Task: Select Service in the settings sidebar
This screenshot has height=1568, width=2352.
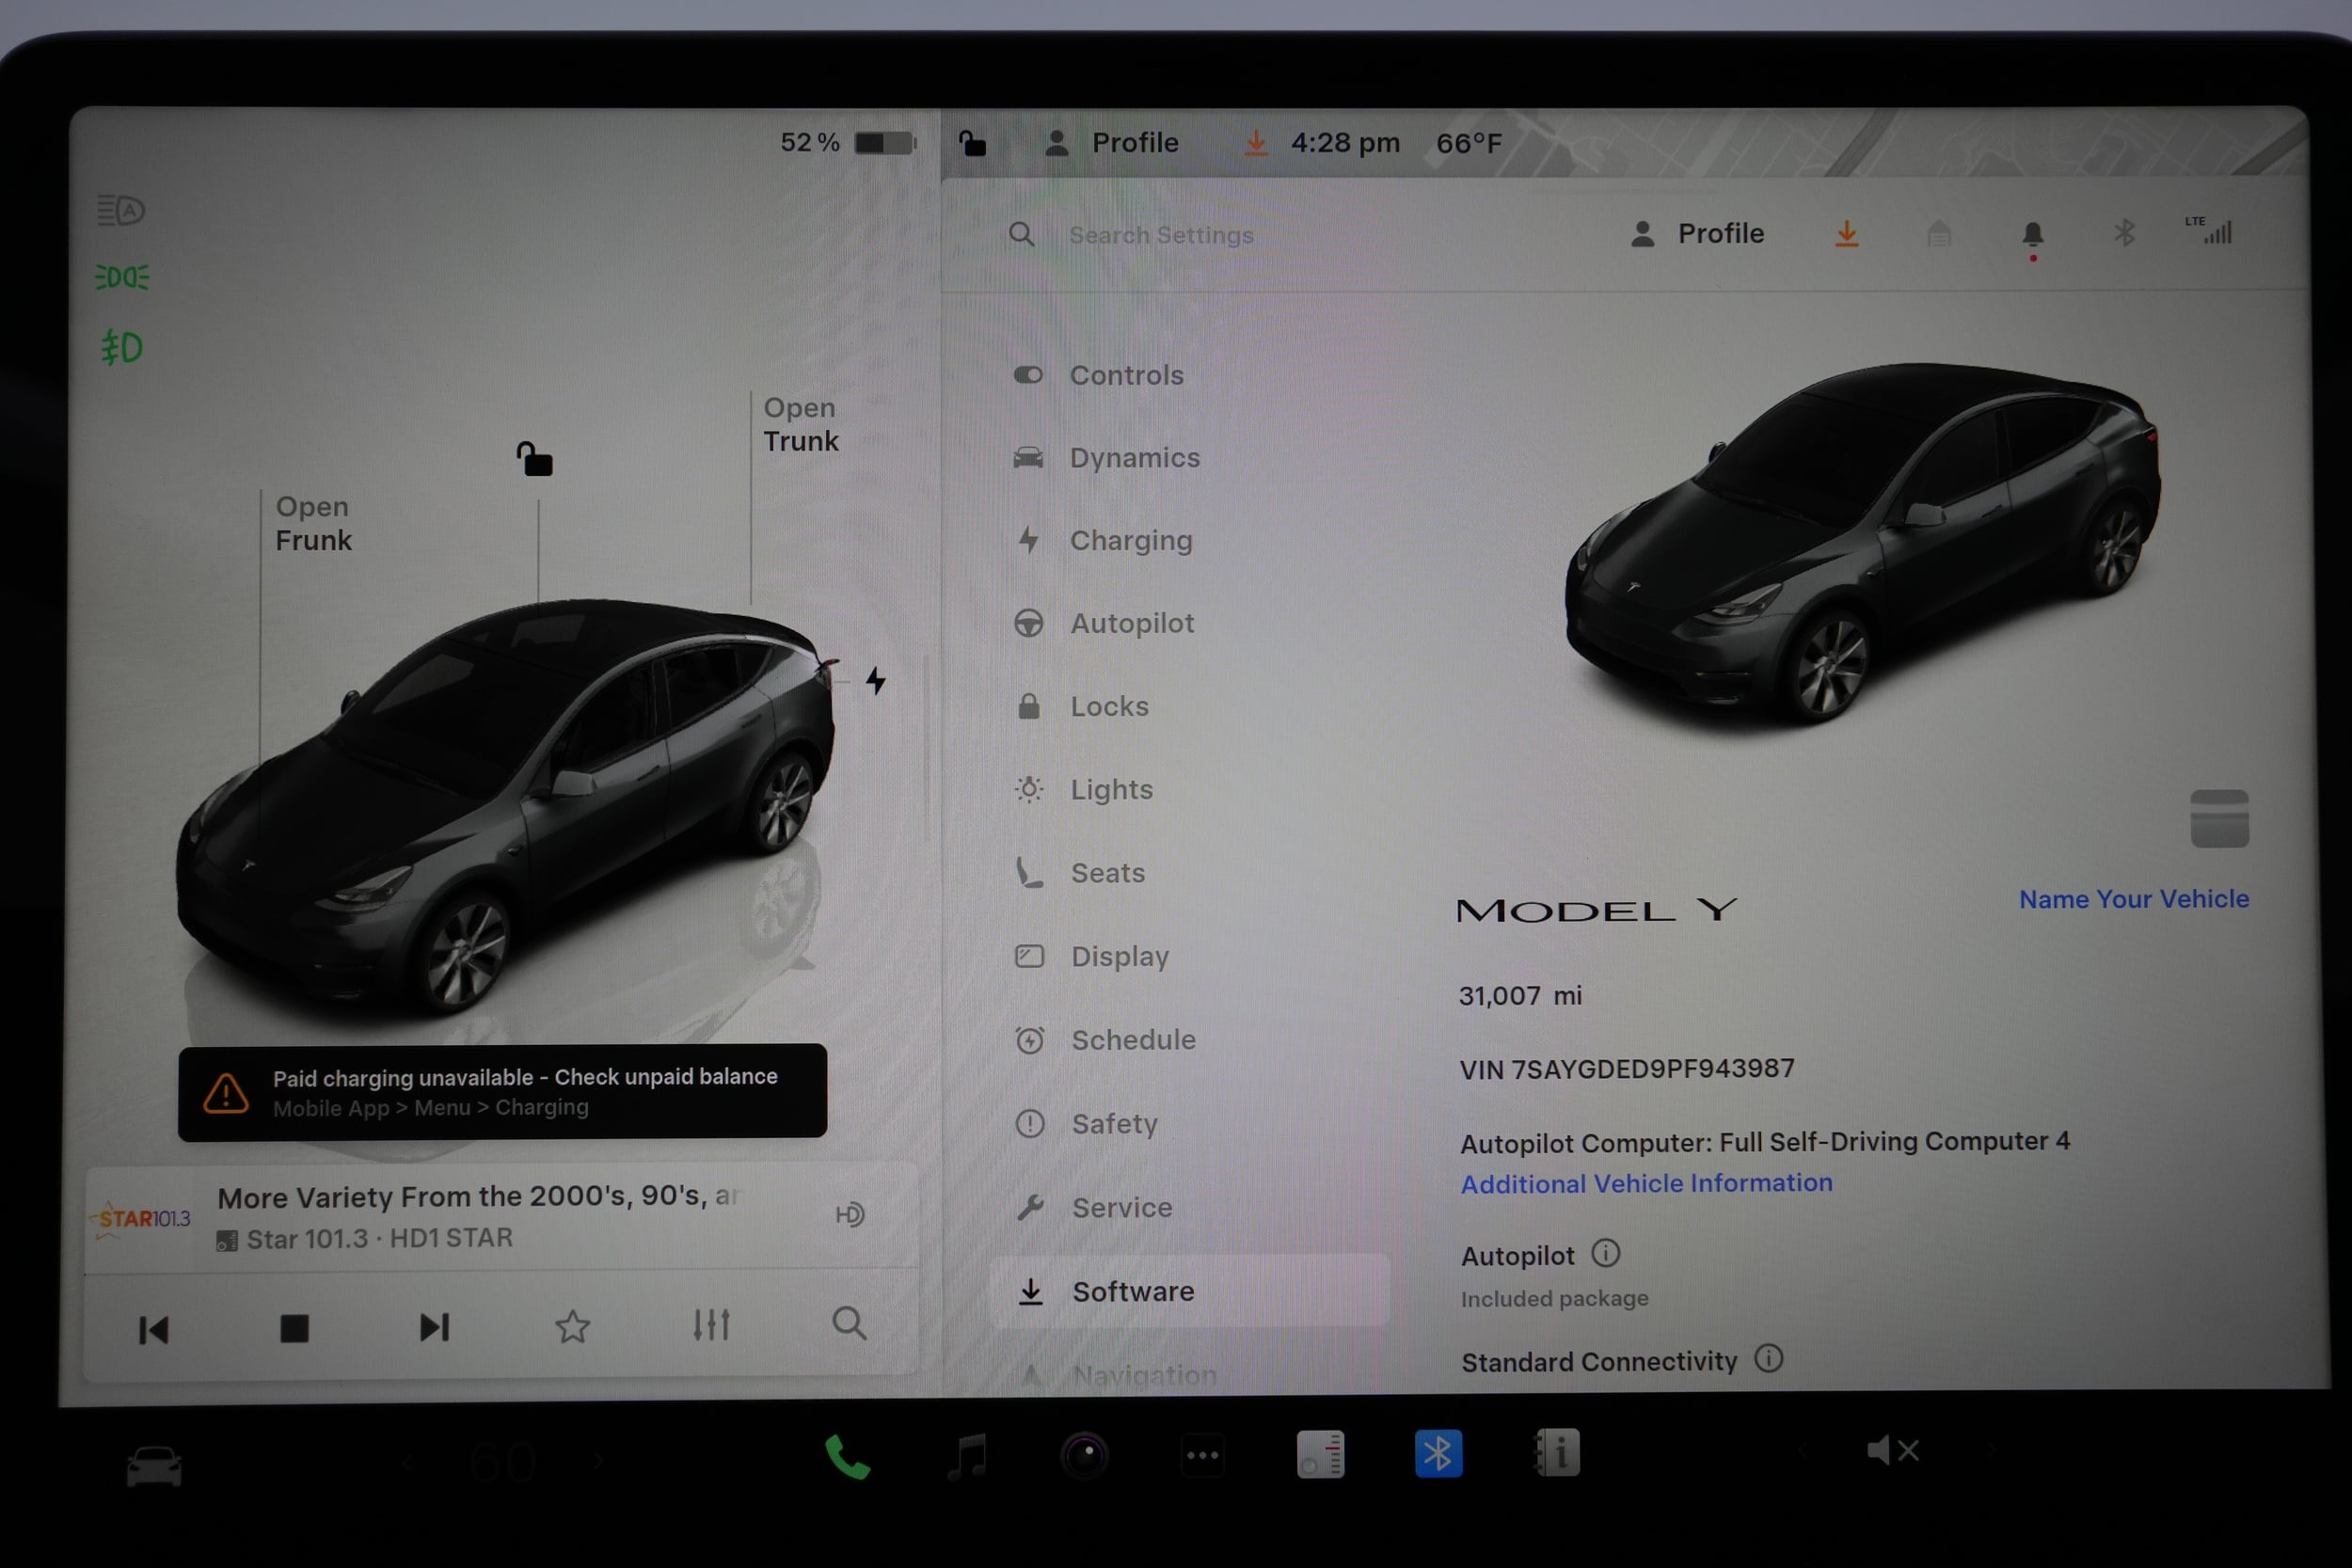Action: [x=1122, y=1207]
